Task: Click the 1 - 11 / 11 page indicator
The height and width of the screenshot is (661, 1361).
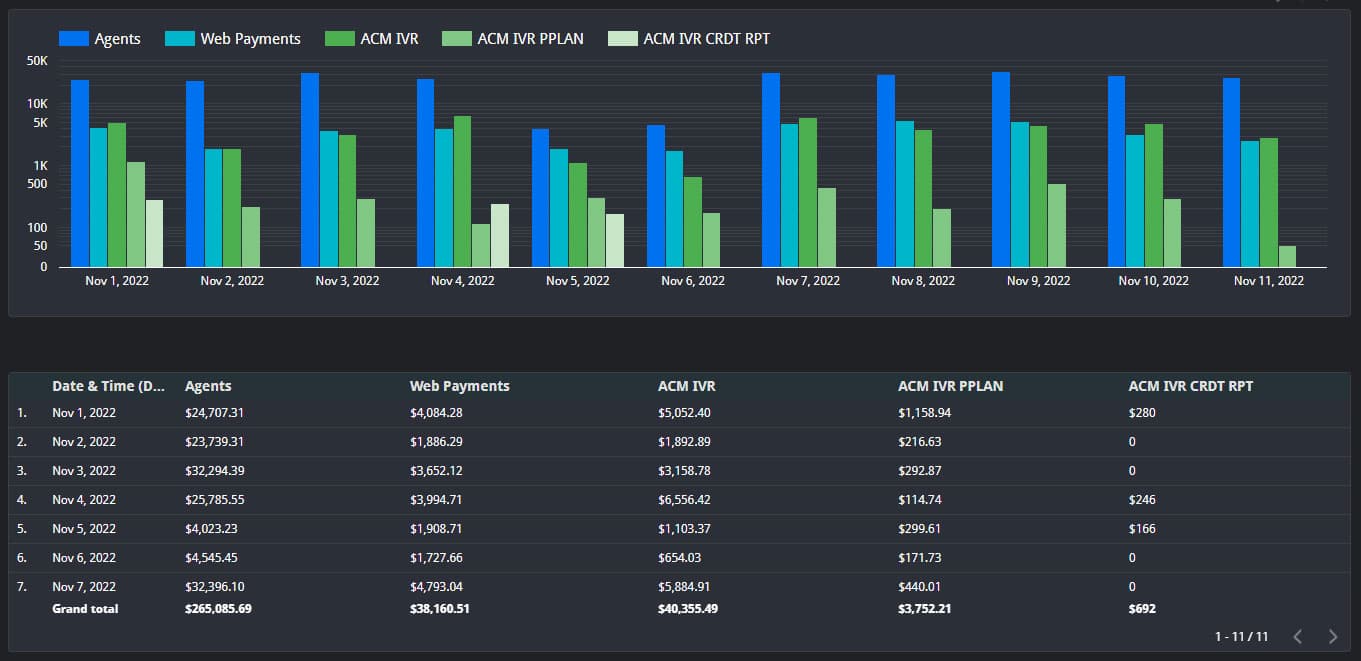Action: (1241, 637)
